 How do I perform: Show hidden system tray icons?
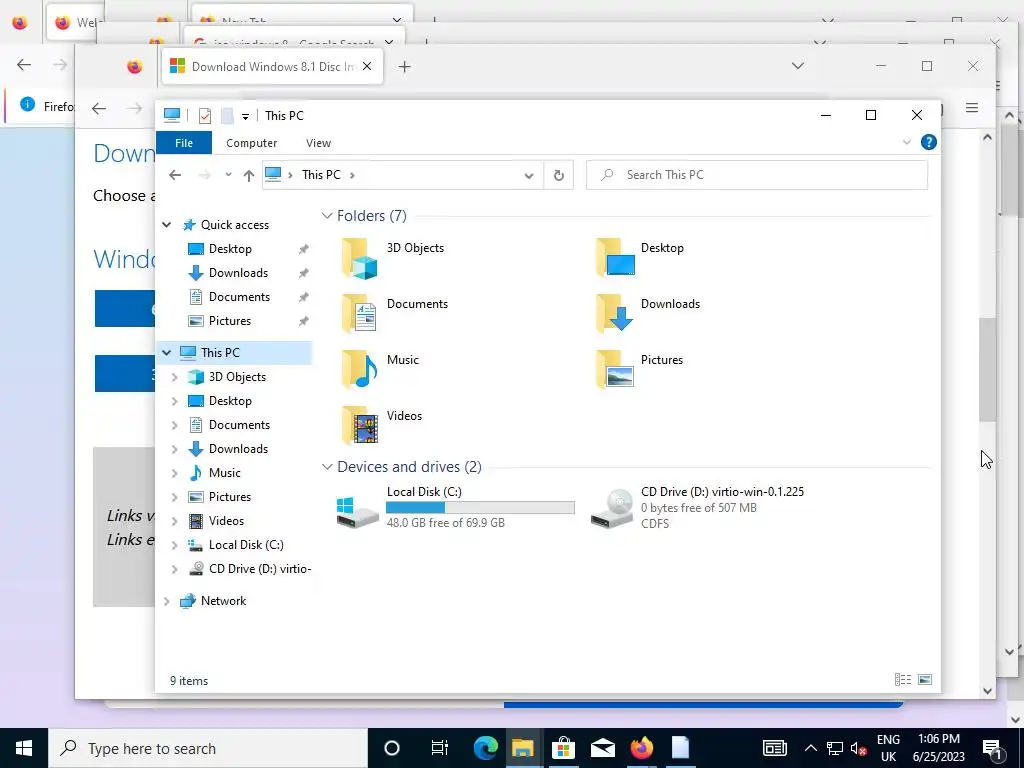coord(810,748)
